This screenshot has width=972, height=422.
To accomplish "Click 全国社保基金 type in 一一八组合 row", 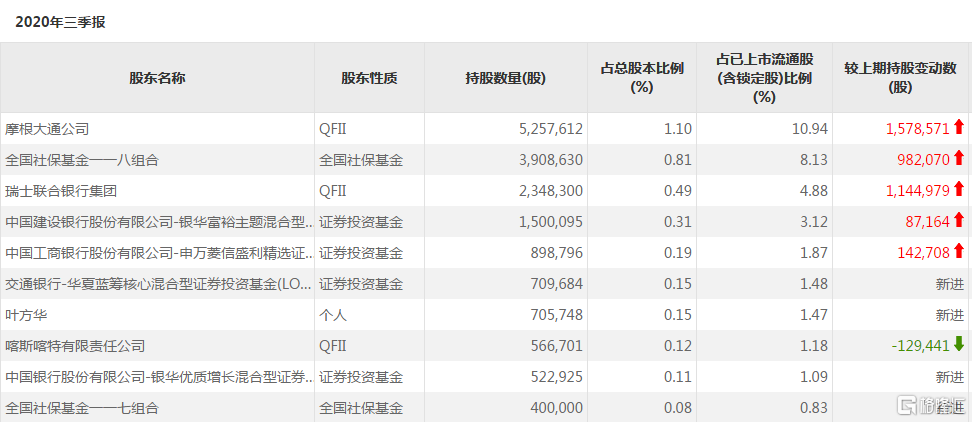I will tap(361, 160).
